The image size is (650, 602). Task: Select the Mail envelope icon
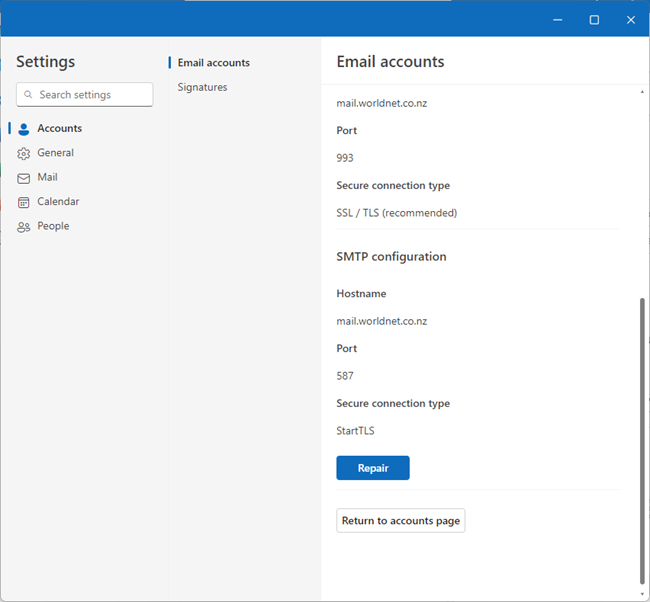coord(24,178)
